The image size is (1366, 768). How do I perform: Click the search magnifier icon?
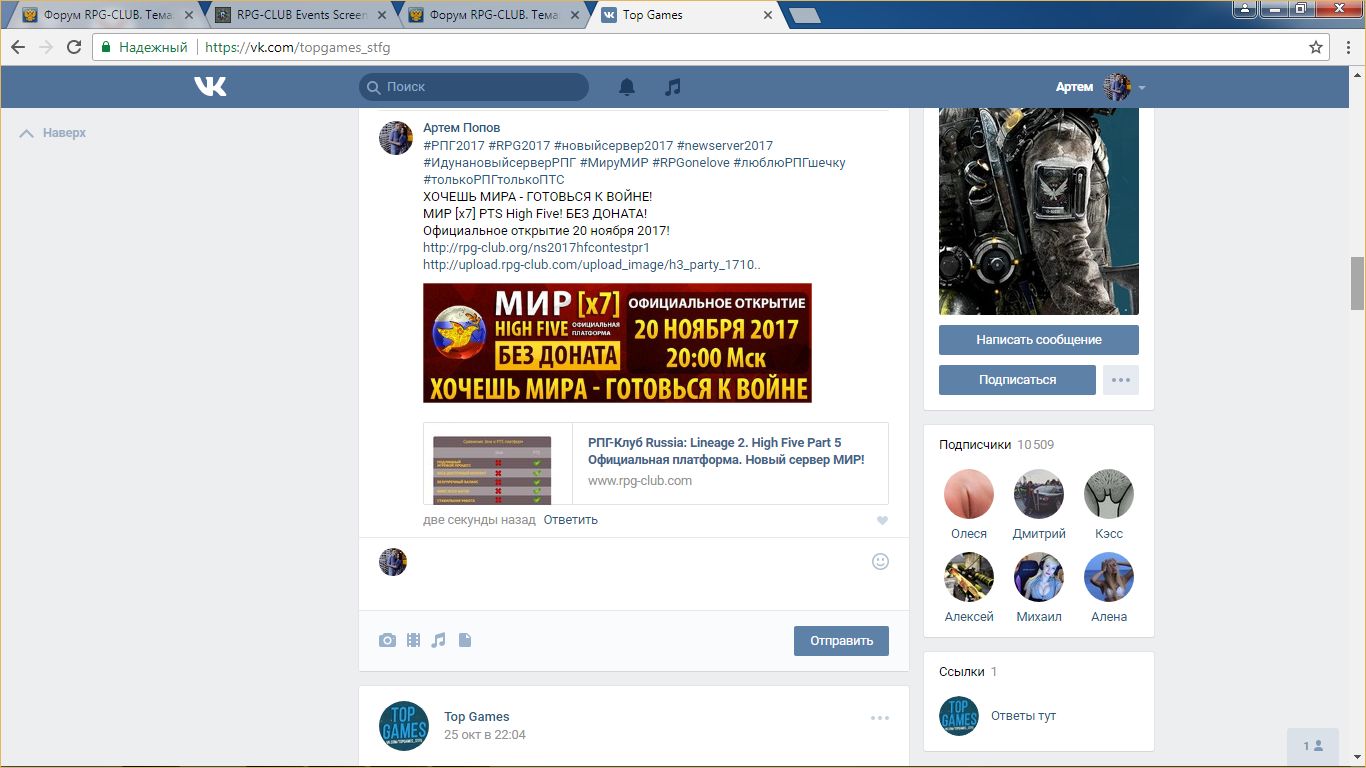pyautogui.click(x=374, y=87)
